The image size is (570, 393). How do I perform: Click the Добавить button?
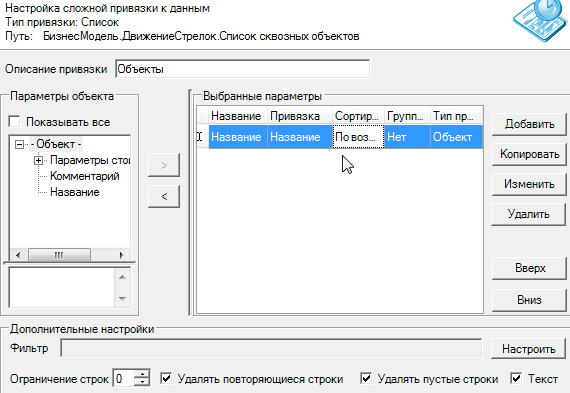[529, 124]
